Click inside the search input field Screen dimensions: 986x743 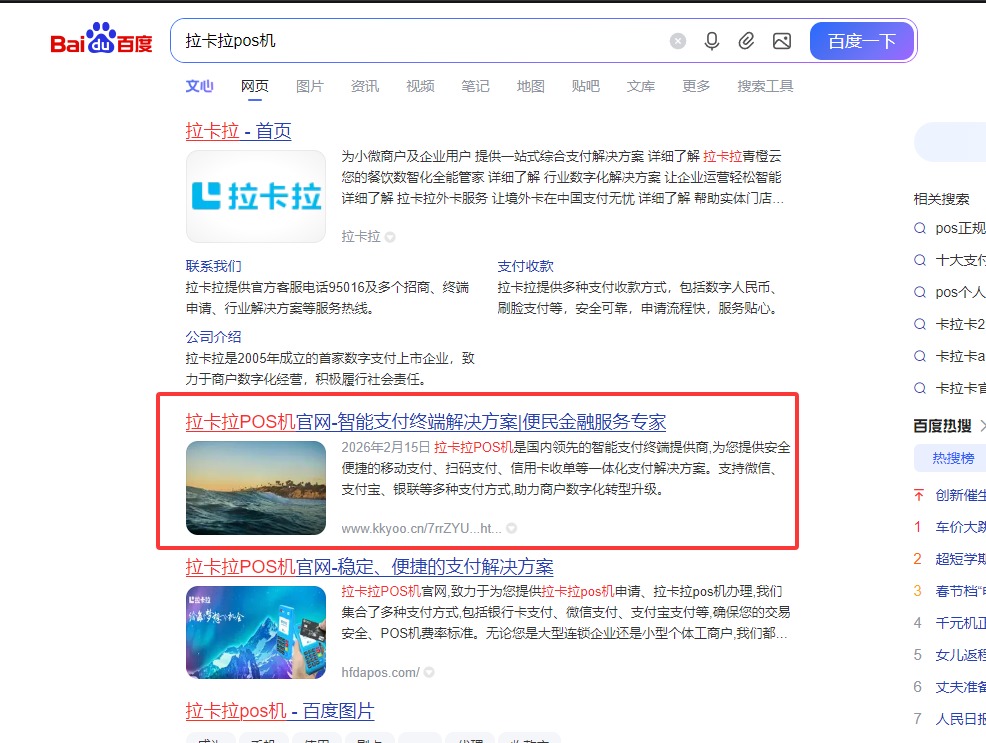[450, 40]
